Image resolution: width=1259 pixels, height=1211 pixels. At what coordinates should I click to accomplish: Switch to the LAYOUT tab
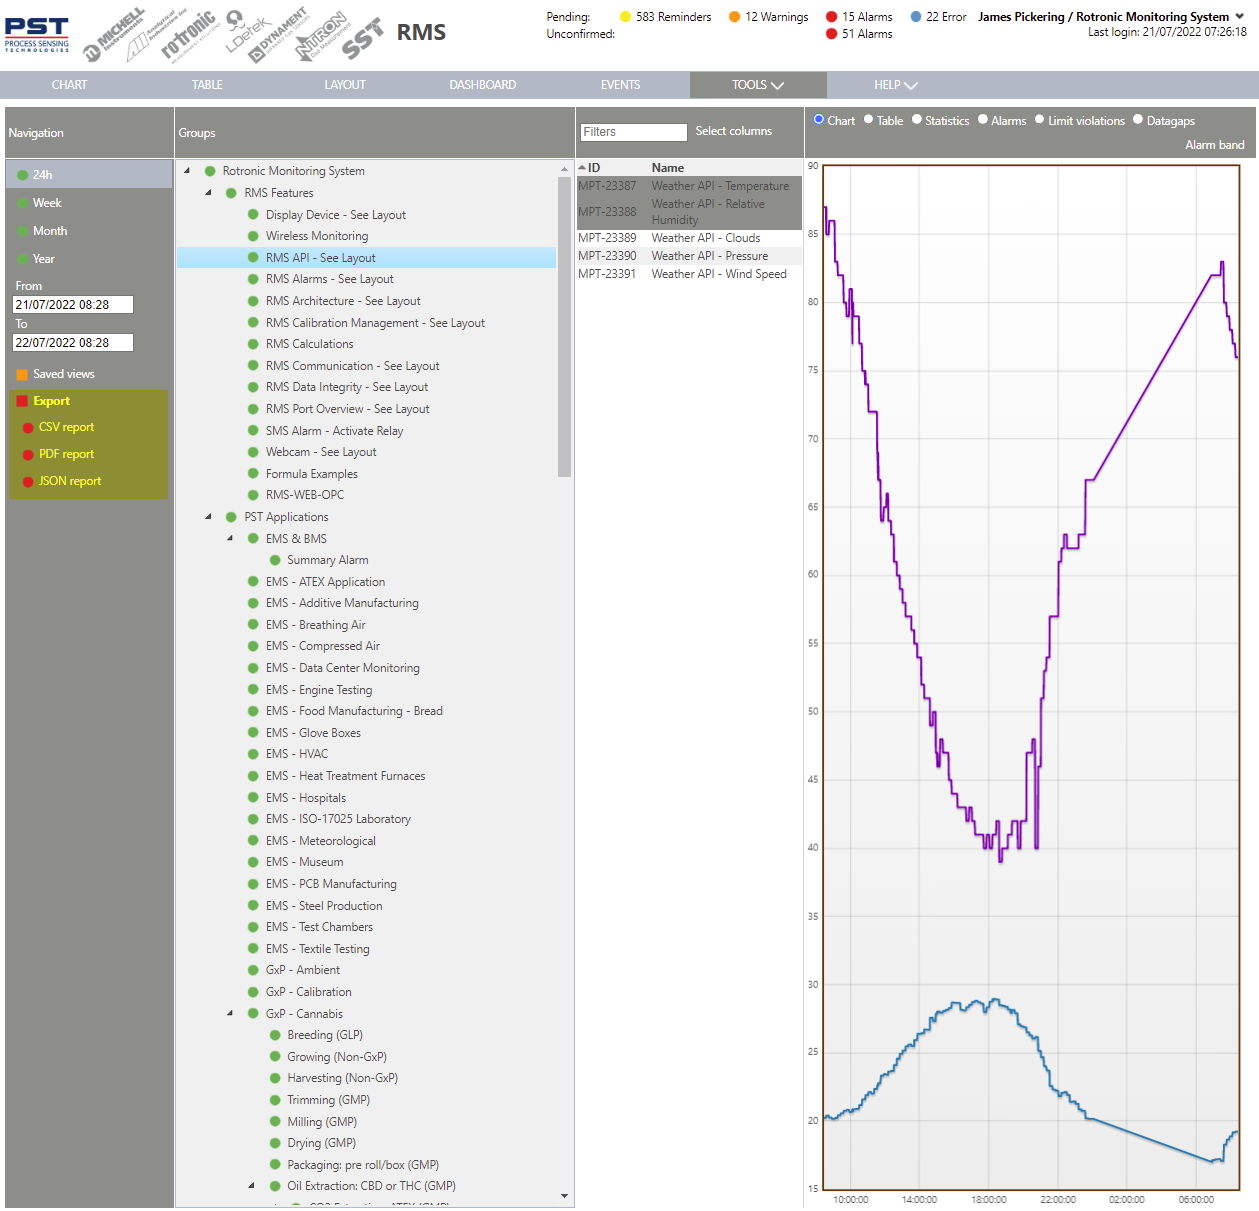coord(345,85)
